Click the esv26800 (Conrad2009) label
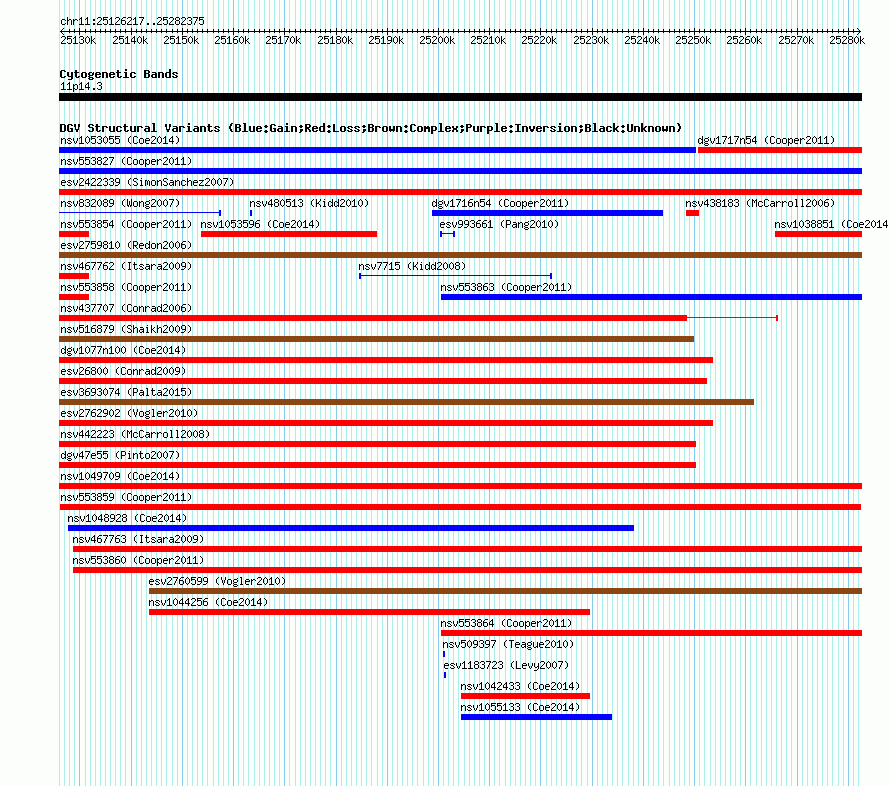 123,371
